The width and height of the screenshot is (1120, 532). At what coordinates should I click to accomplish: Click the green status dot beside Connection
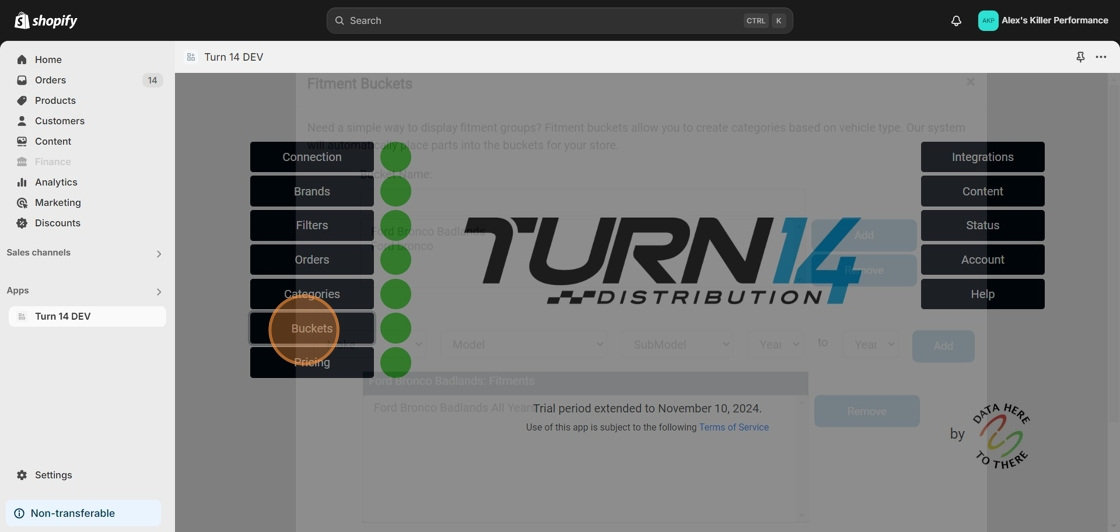pos(395,157)
